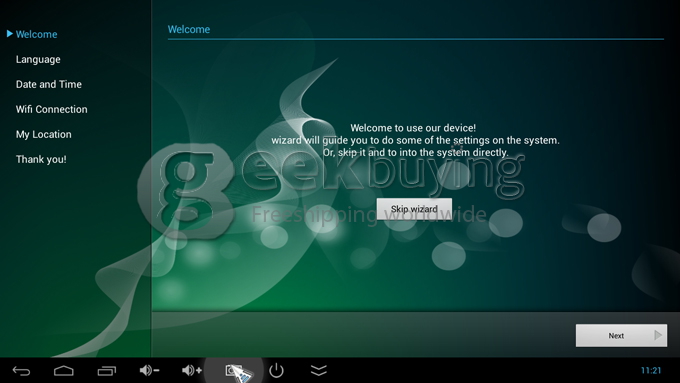This screenshot has width=680, height=383.
Task: Go to the Wifi Connection step
Action: pos(52,109)
